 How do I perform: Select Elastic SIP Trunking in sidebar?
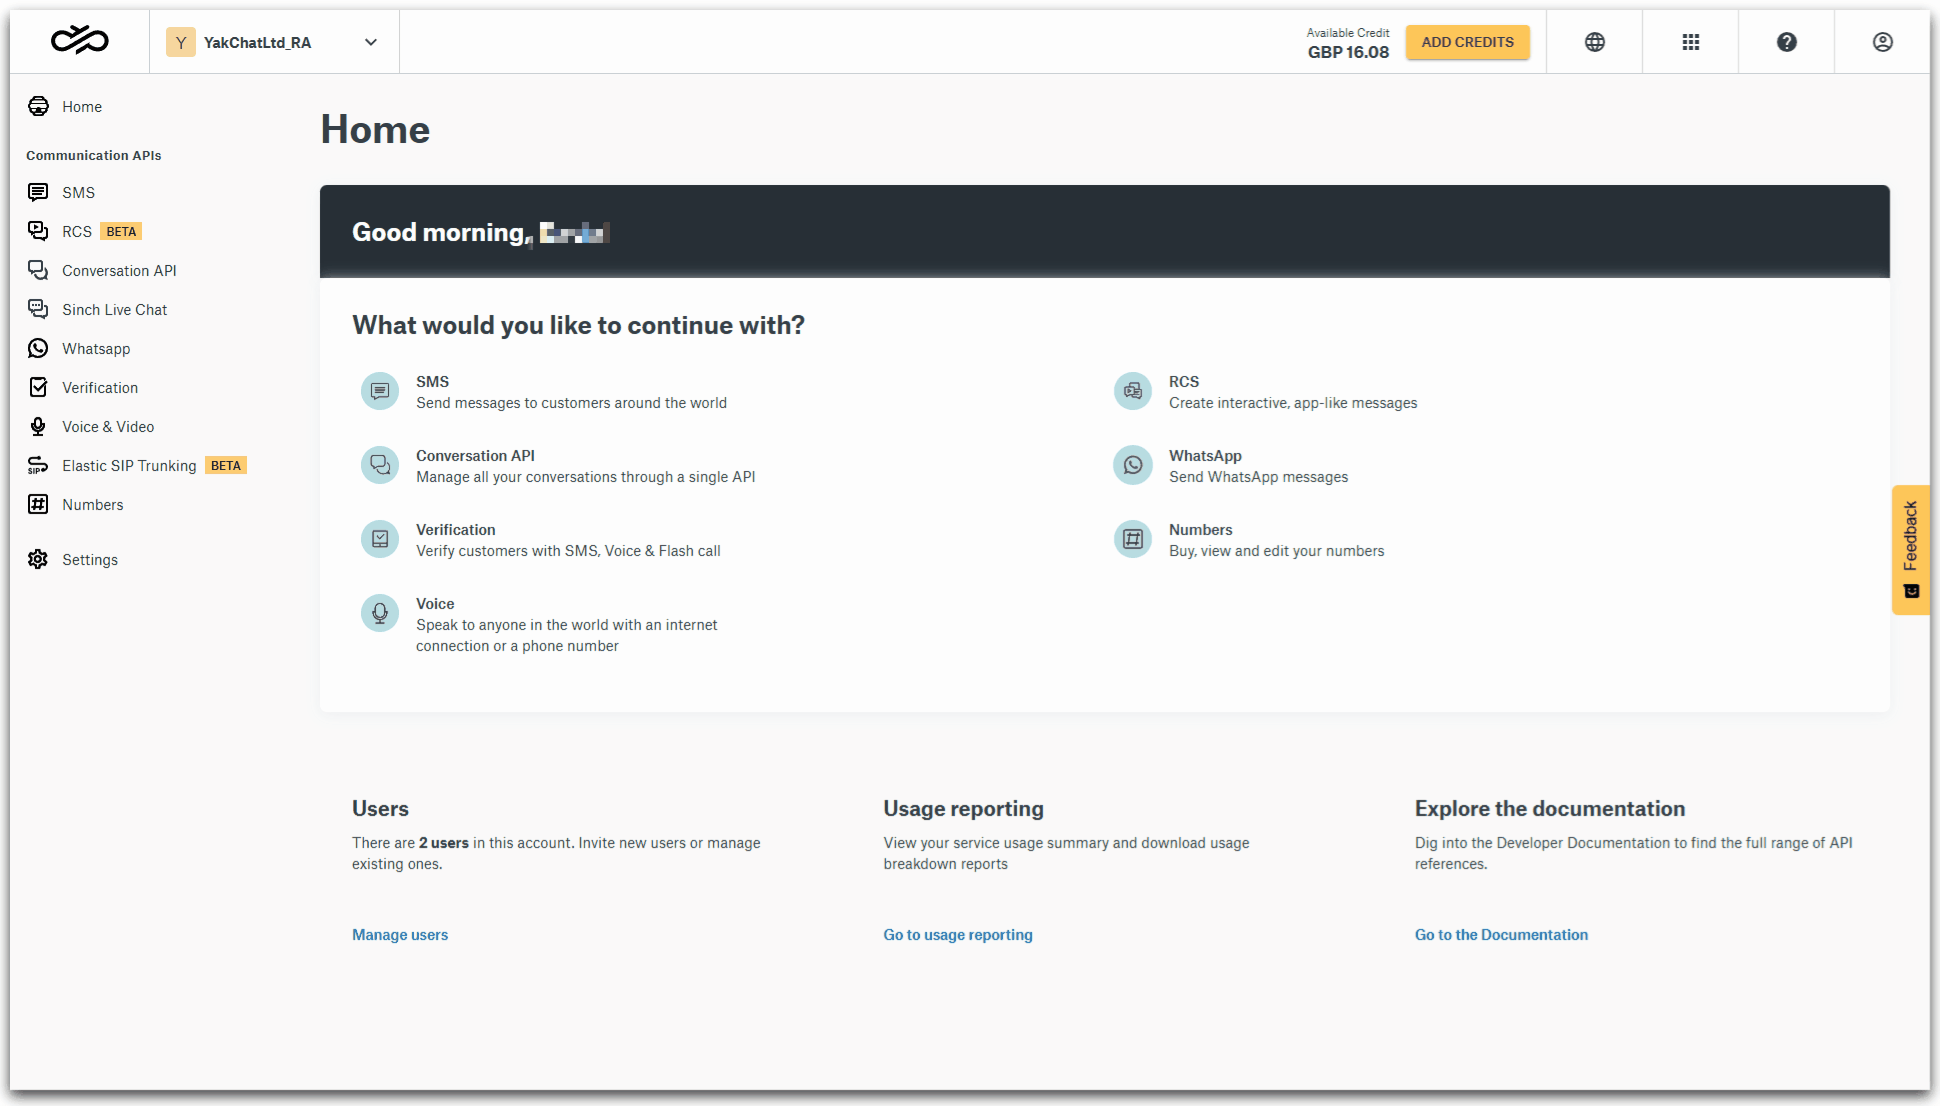pyautogui.click(x=129, y=466)
